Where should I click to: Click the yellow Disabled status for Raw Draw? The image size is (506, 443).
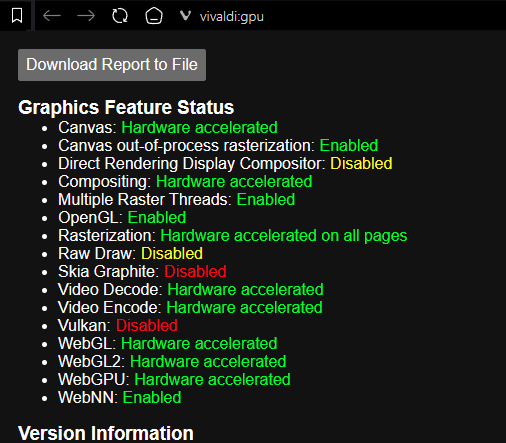coord(172,254)
